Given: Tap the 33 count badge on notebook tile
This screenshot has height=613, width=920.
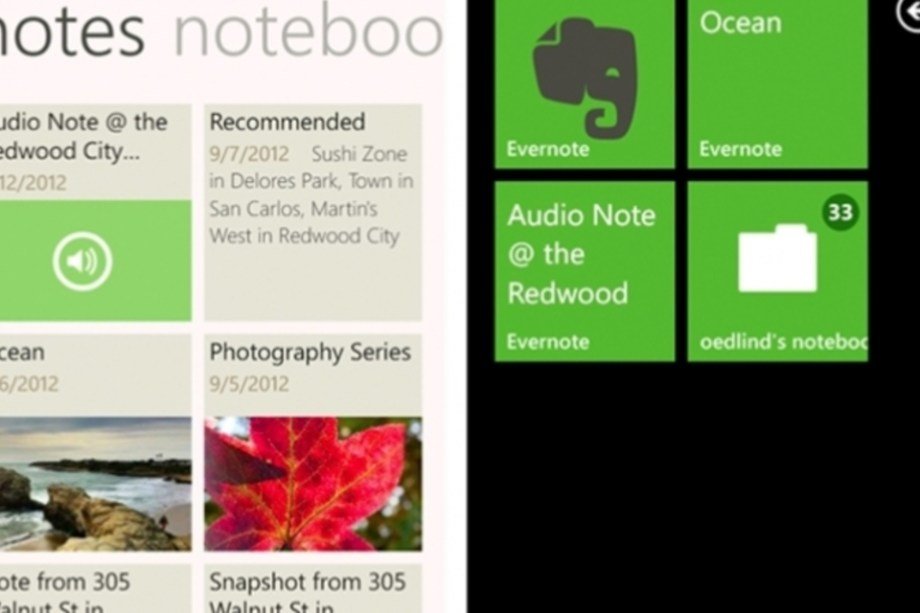Looking at the screenshot, I should pos(840,212).
